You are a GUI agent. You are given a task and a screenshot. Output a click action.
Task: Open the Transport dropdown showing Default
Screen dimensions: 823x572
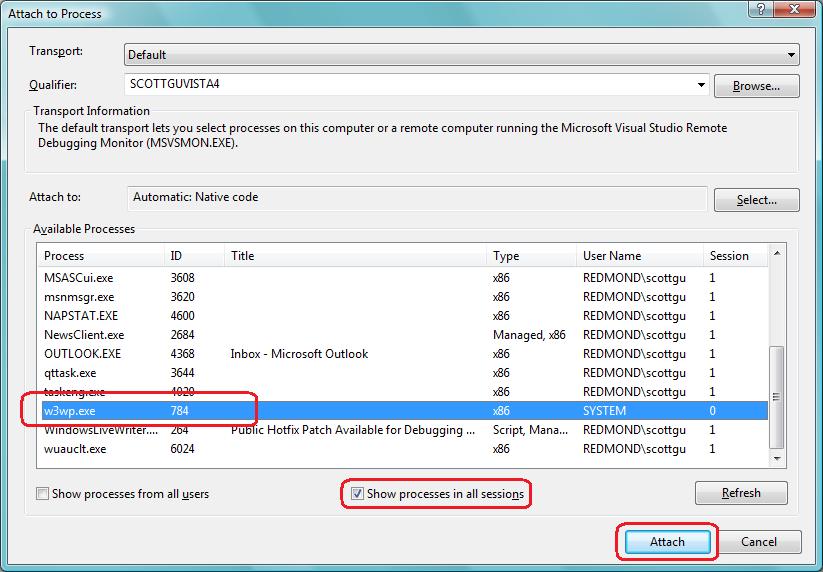pyautogui.click(x=461, y=55)
